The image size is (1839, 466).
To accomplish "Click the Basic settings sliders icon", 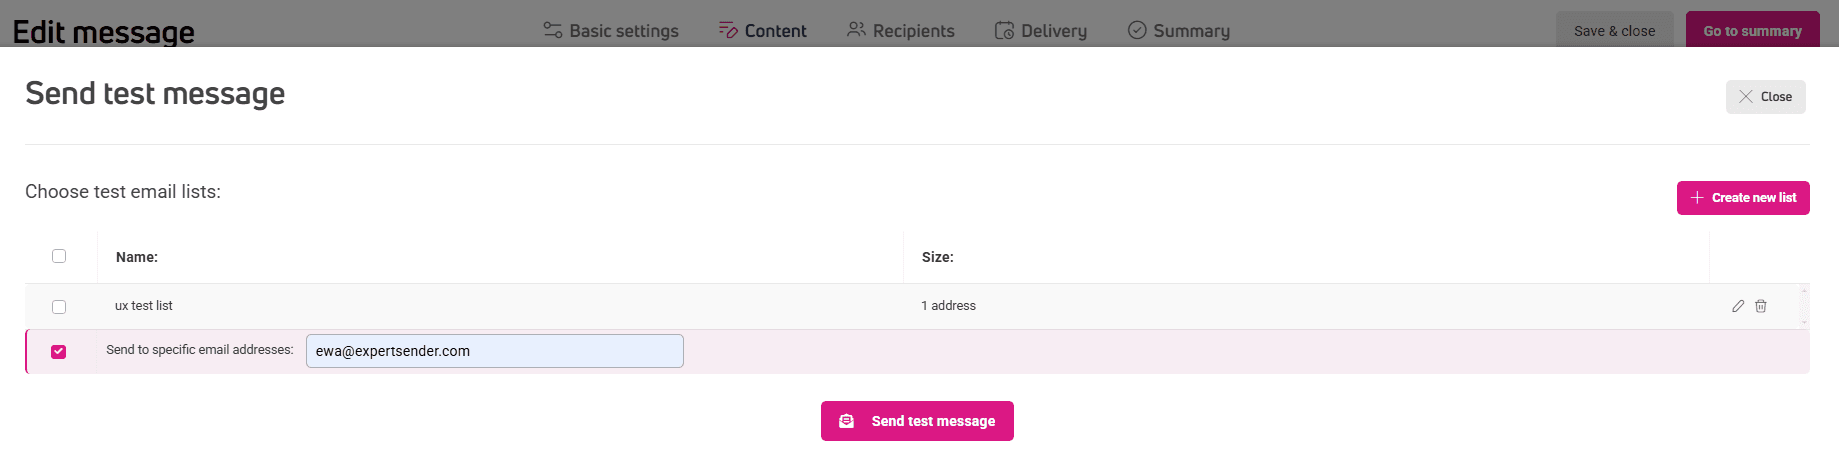I will point(553,30).
